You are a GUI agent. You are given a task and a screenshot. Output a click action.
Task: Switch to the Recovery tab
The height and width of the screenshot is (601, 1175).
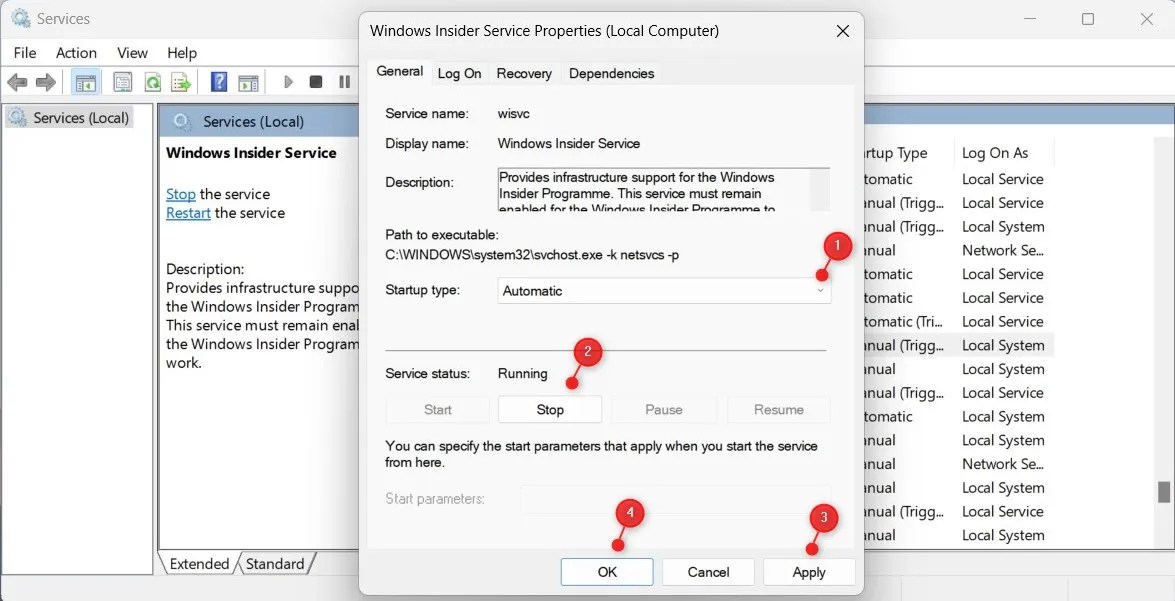[x=523, y=73]
